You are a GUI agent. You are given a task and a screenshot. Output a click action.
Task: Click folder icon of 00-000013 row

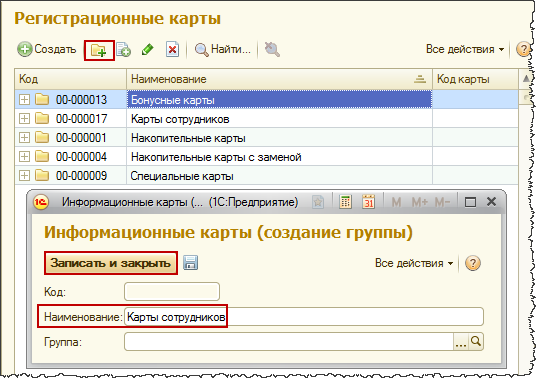pos(42,99)
